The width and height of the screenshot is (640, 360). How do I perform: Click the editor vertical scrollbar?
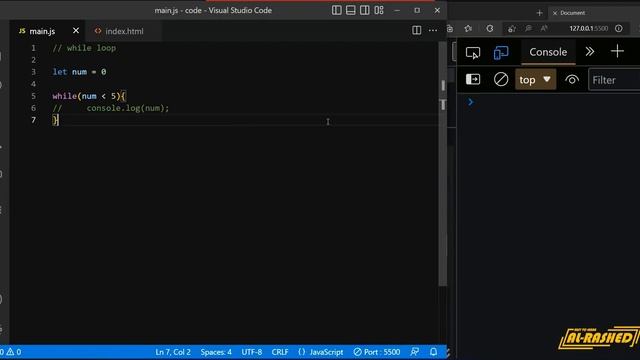pos(443,163)
